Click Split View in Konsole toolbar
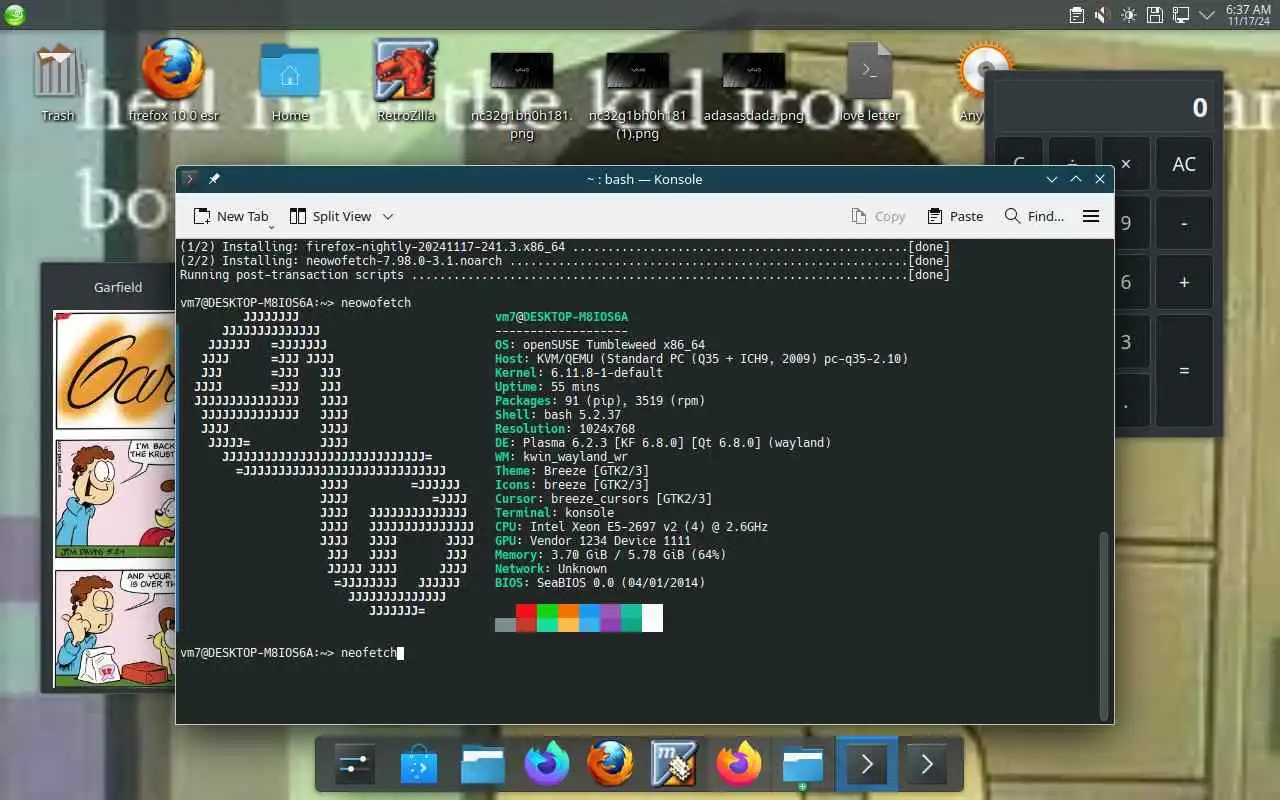This screenshot has height=800, width=1280. coord(330,216)
